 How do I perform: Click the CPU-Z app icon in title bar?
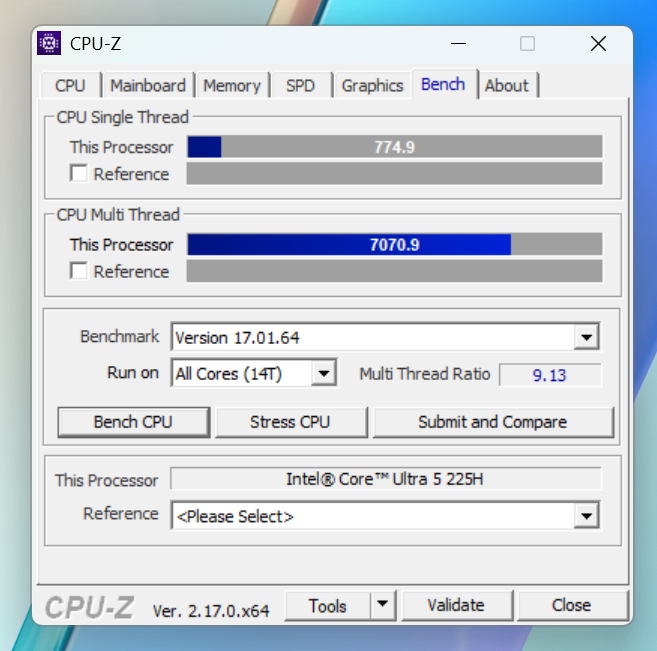point(49,43)
